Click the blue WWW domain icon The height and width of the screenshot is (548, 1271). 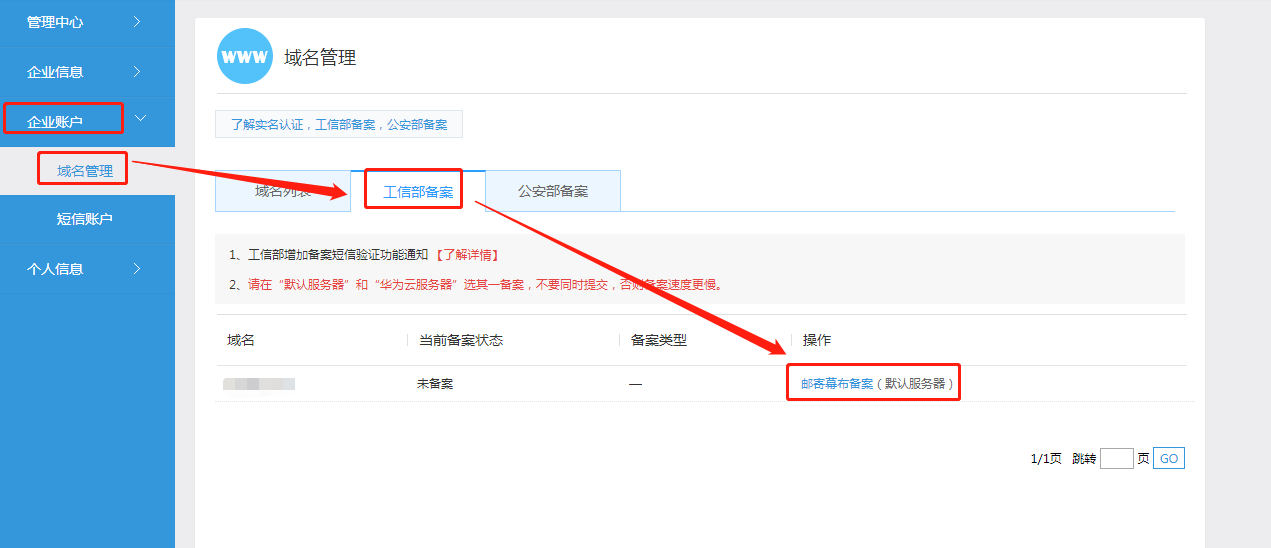(244, 57)
